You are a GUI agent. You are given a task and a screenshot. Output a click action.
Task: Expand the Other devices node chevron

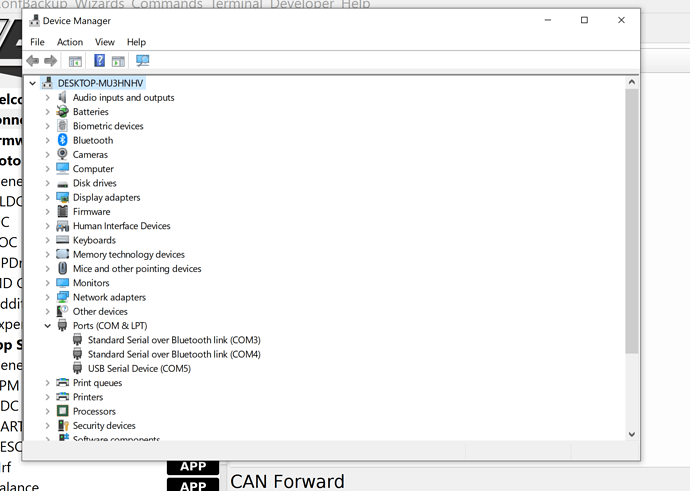[x=48, y=311]
